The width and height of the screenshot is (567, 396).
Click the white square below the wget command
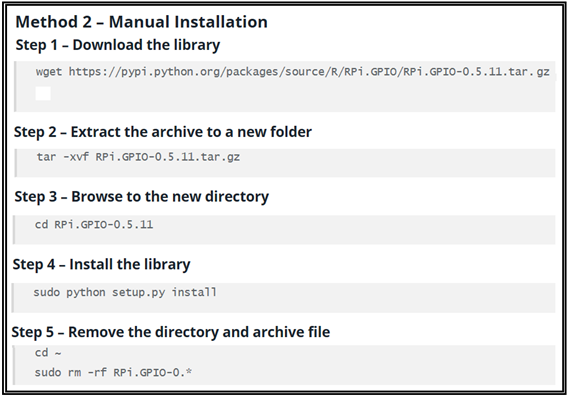point(43,93)
